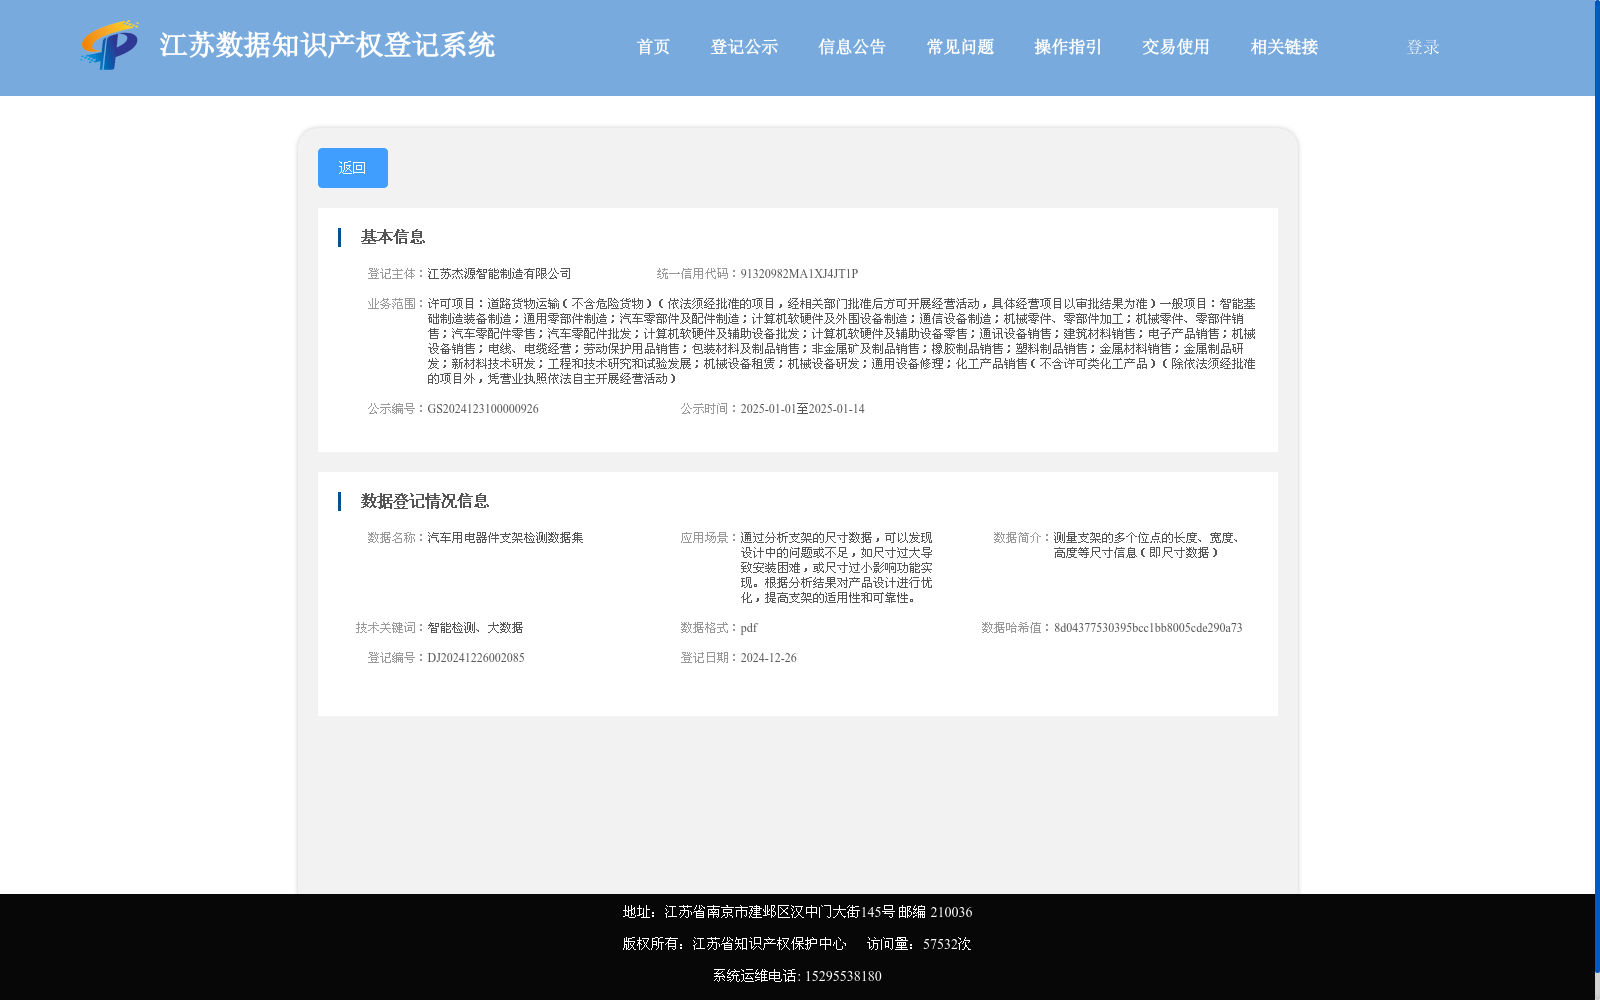
Task: Click the 业务范围 business scope paragraph
Action: click(x=841, y=341)
